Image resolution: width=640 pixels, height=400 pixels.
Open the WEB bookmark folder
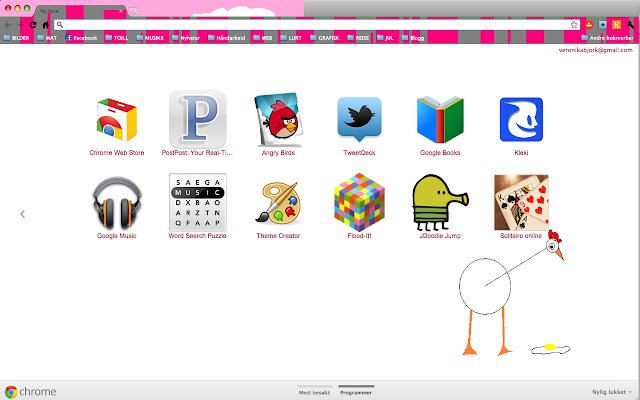(x=262, y=38)
